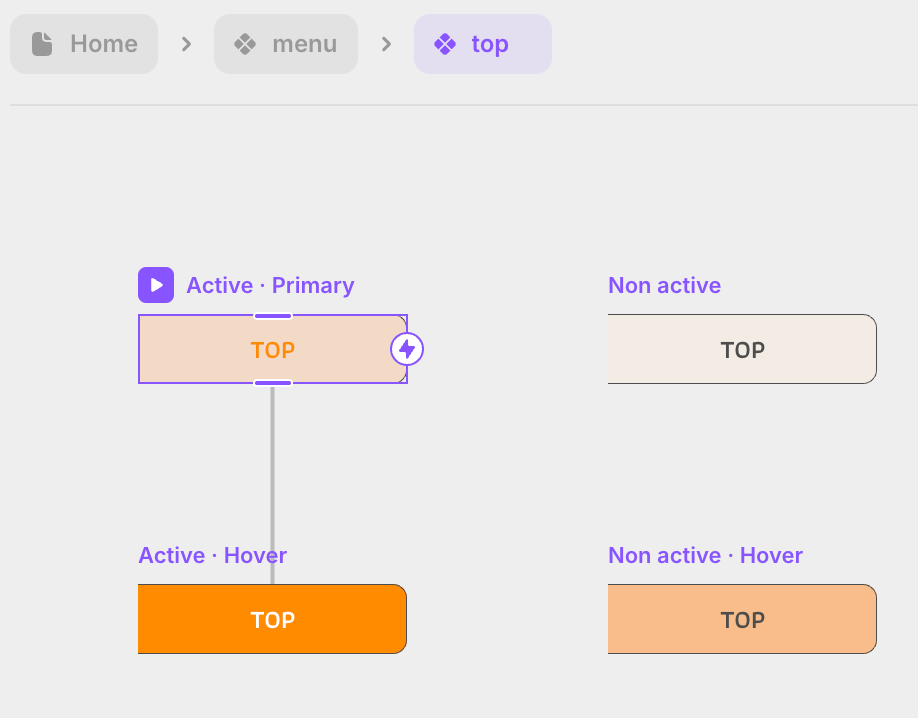Go to the menu breadcrumb label
The width and height of the screenshot is (918, 718).
point(305,44)
